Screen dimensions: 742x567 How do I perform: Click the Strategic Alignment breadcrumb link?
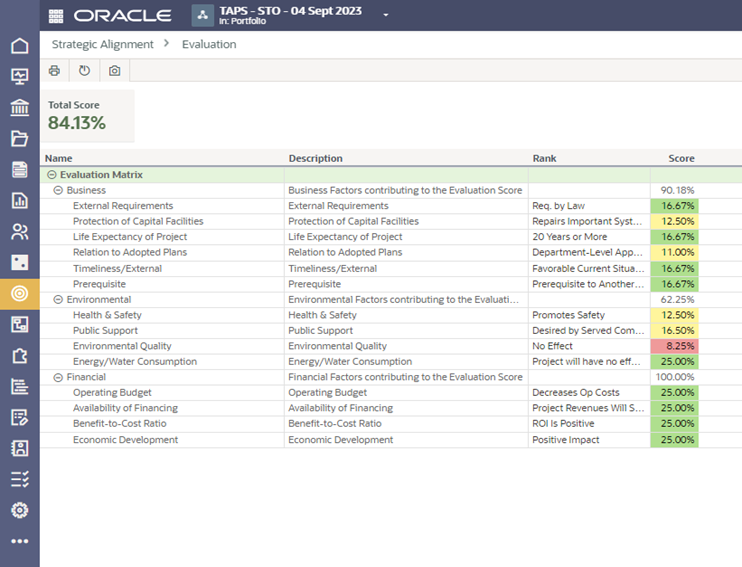[x=102, y=44]
